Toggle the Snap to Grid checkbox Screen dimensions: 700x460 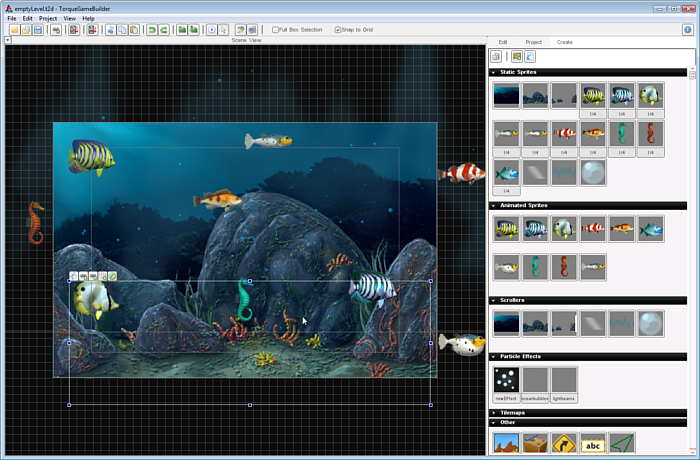(338, 30)
